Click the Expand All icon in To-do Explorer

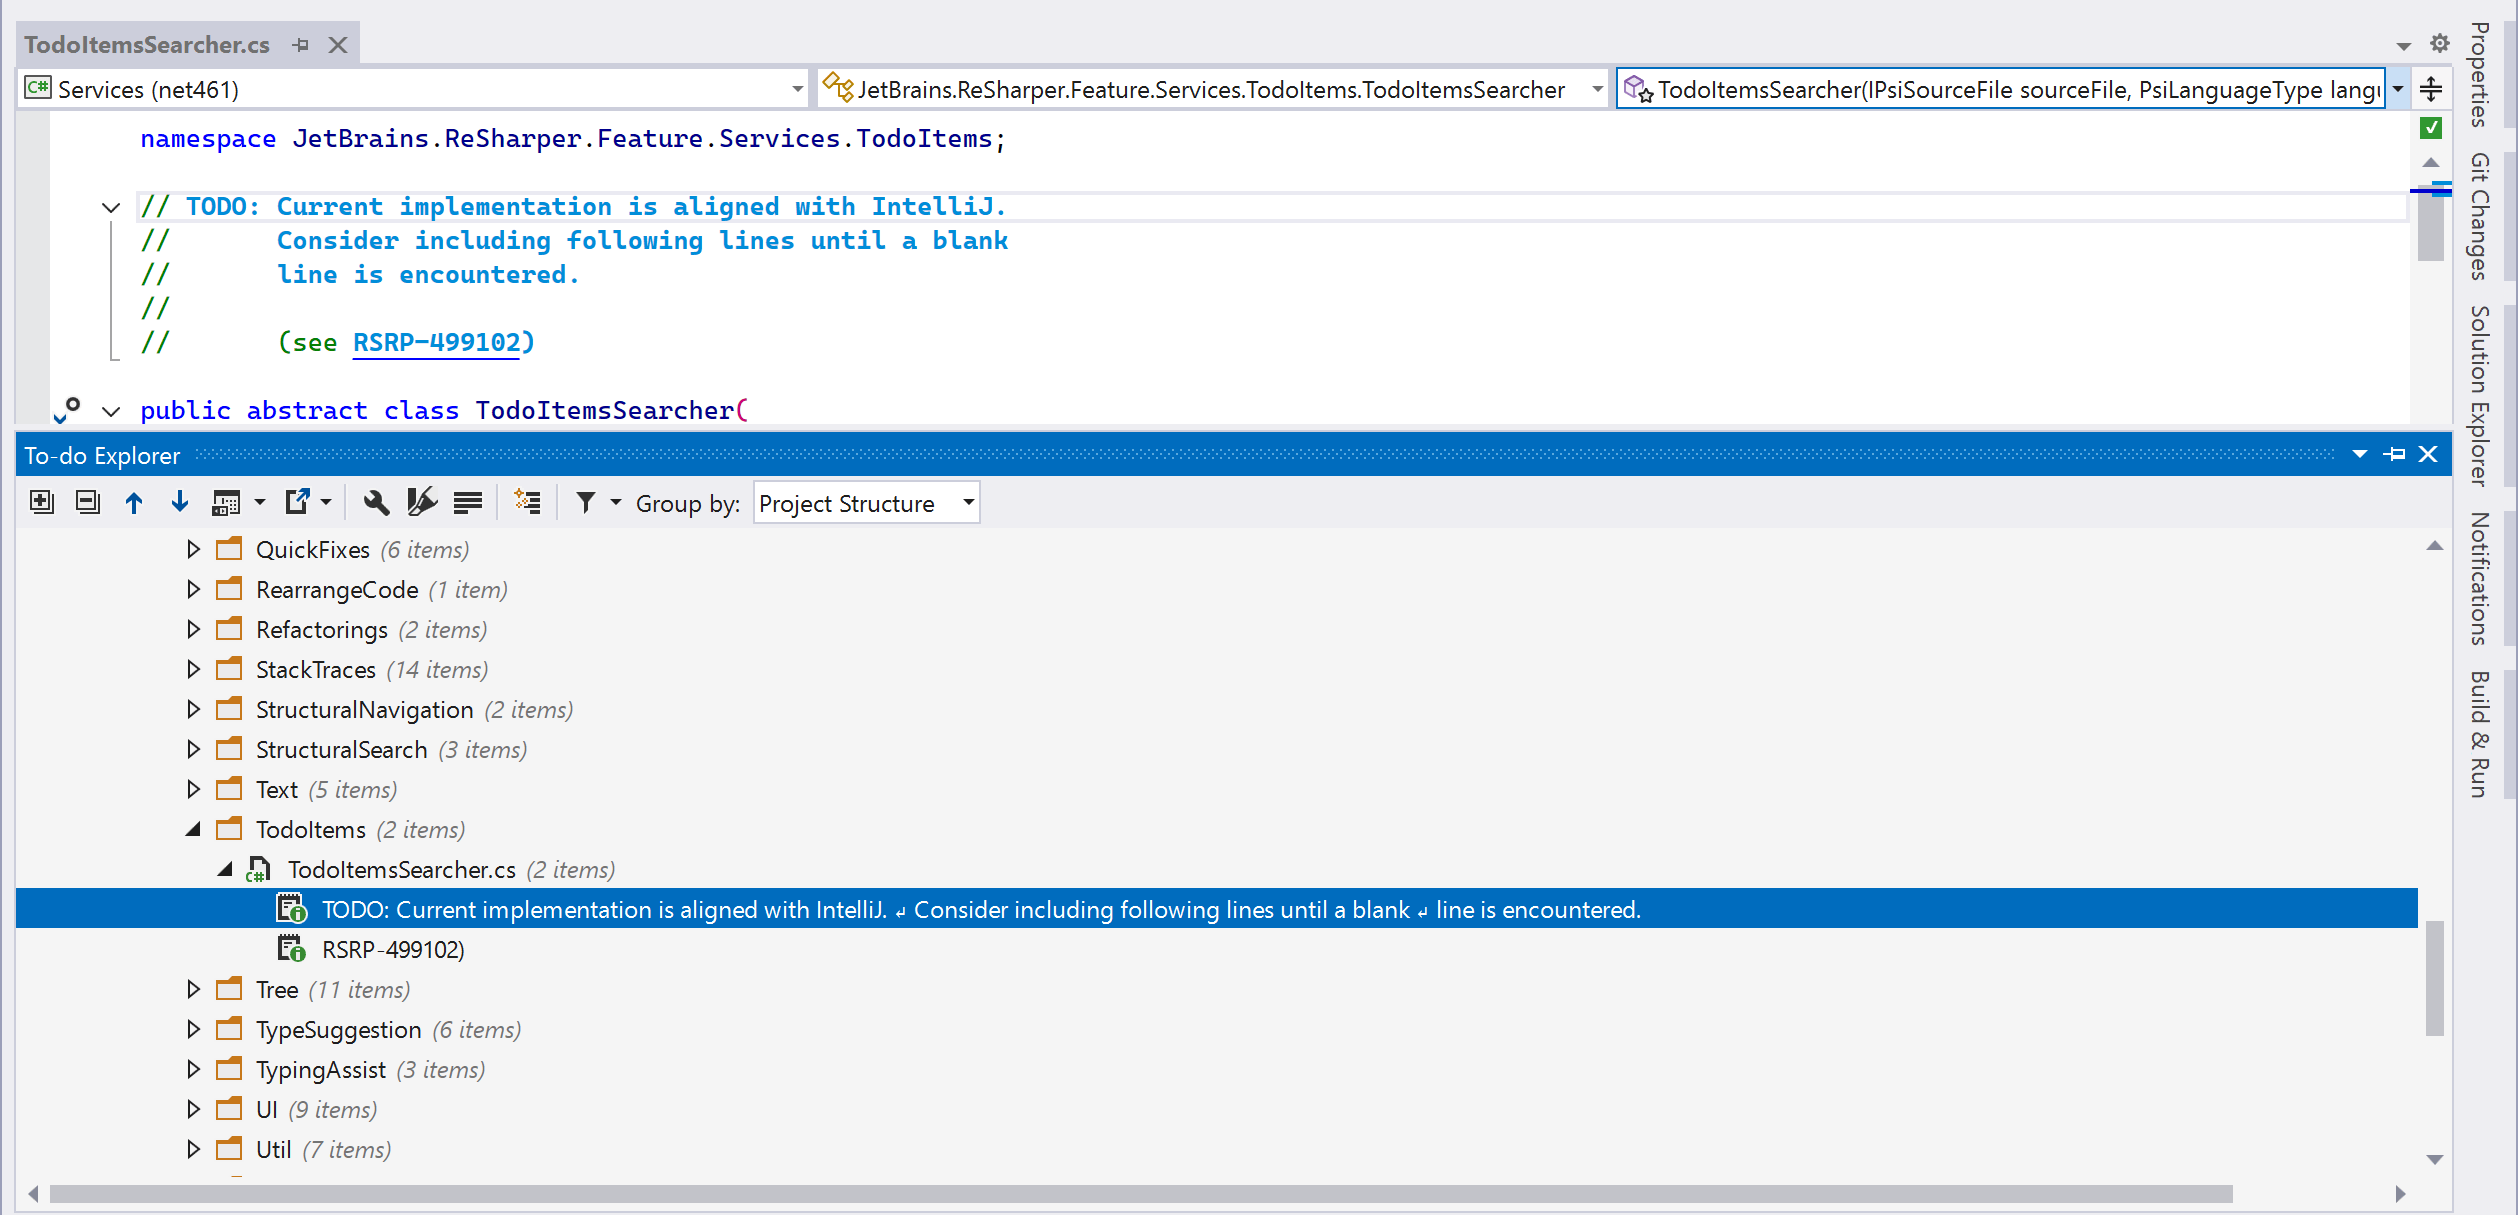(x=41, y=502)
